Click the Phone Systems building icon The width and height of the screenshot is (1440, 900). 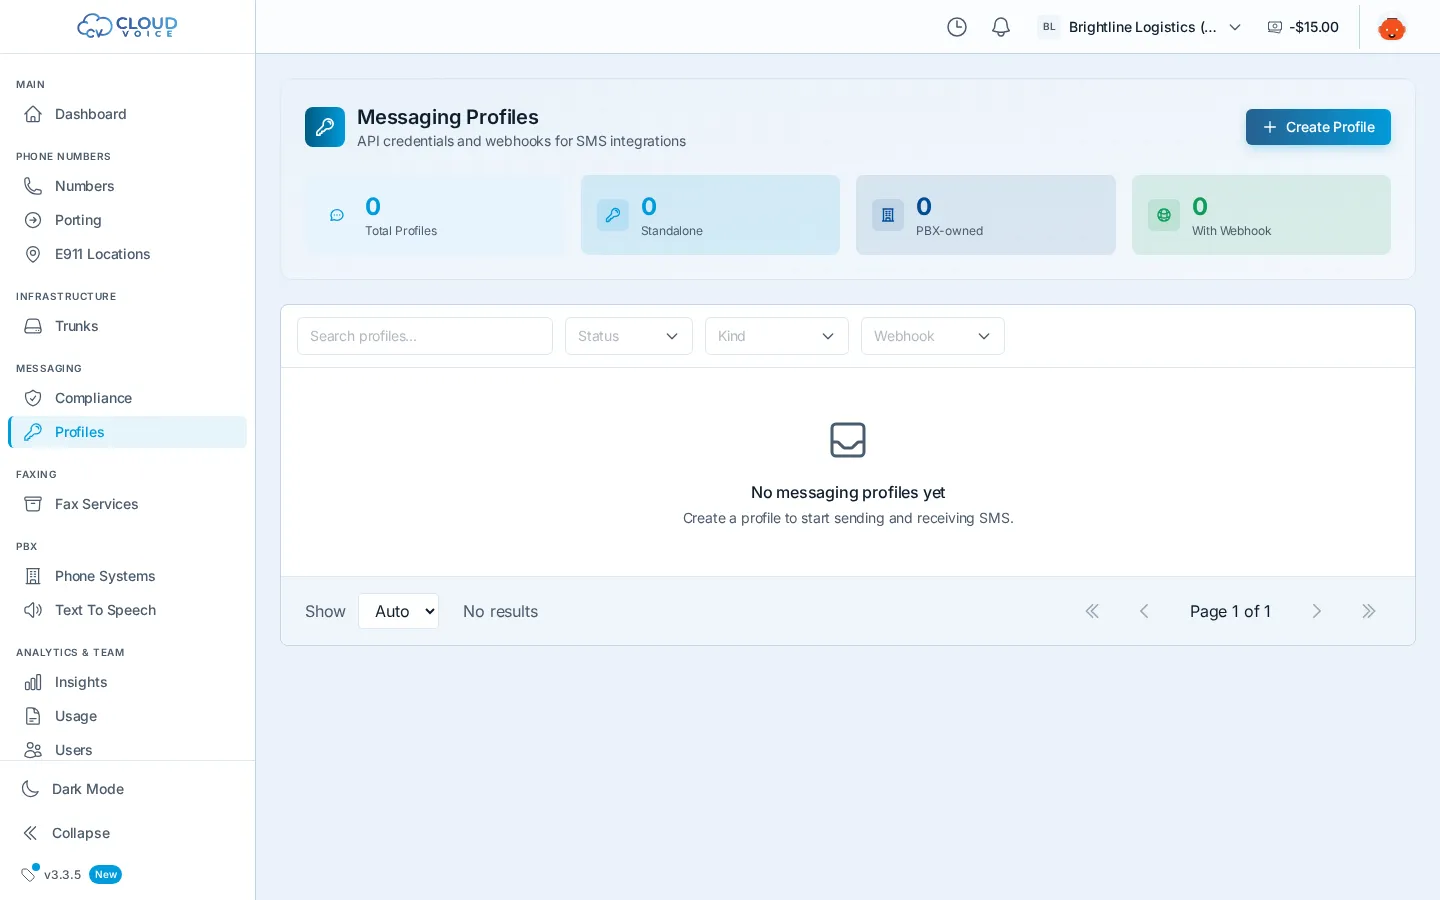click(33, 576)
